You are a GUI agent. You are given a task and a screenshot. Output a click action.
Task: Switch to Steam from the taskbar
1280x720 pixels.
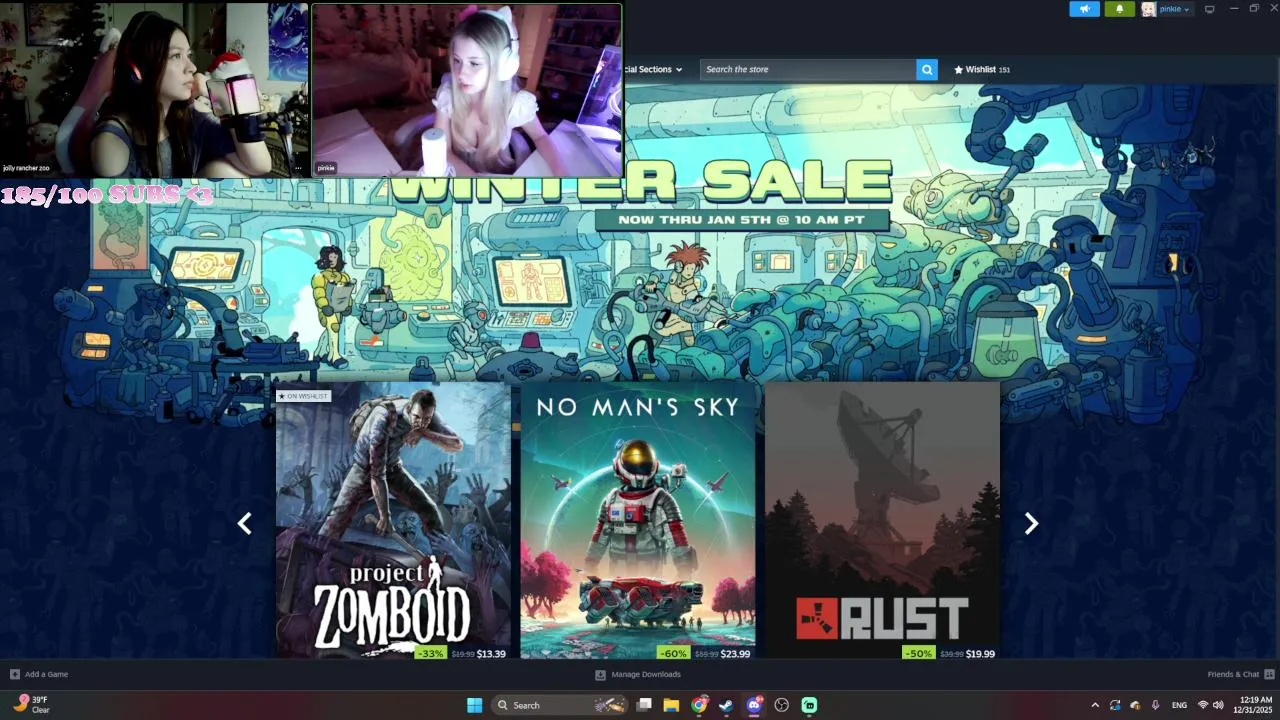click(726, 705)
